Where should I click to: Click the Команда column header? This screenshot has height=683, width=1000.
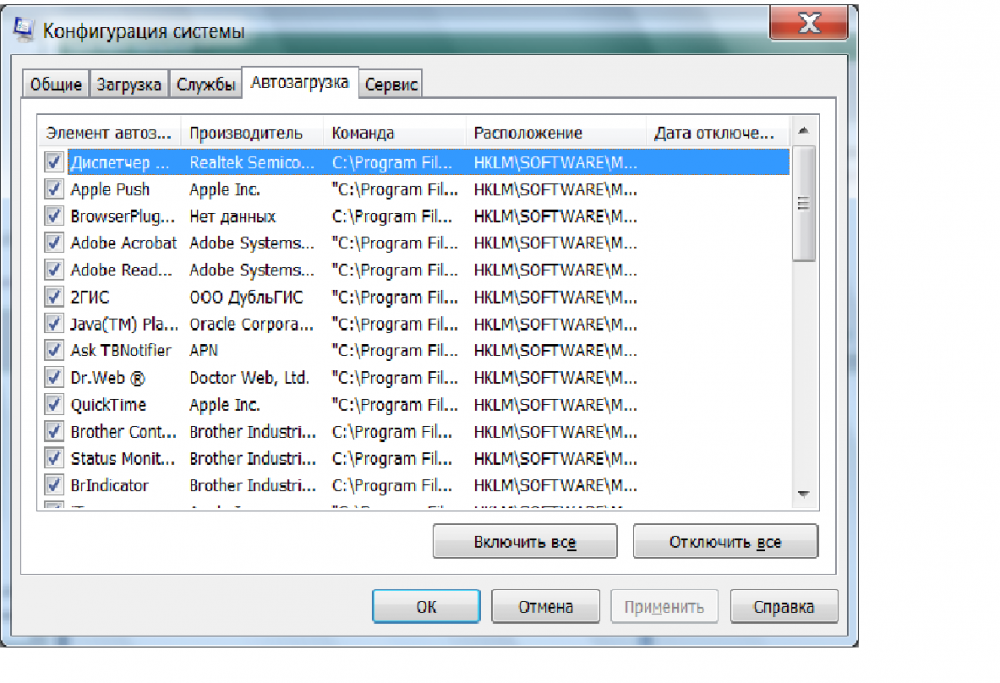[395, 133]
